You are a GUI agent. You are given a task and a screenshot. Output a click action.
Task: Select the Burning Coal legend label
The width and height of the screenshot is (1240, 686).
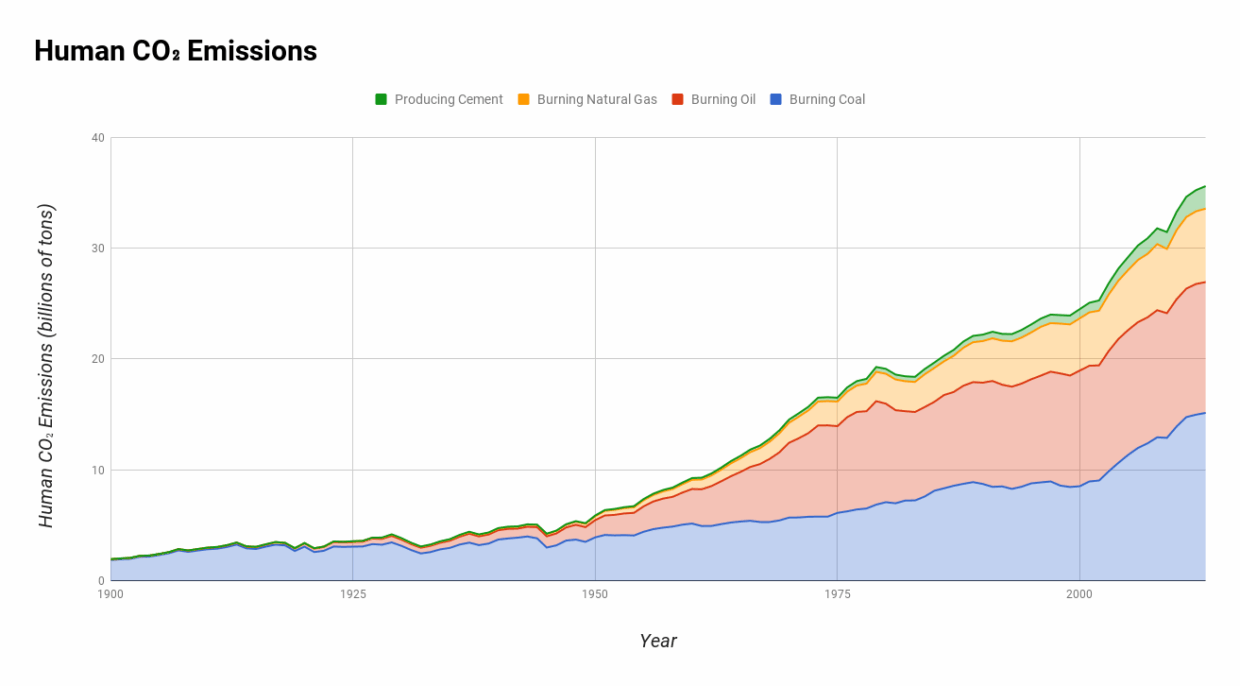tap(827, 99)
